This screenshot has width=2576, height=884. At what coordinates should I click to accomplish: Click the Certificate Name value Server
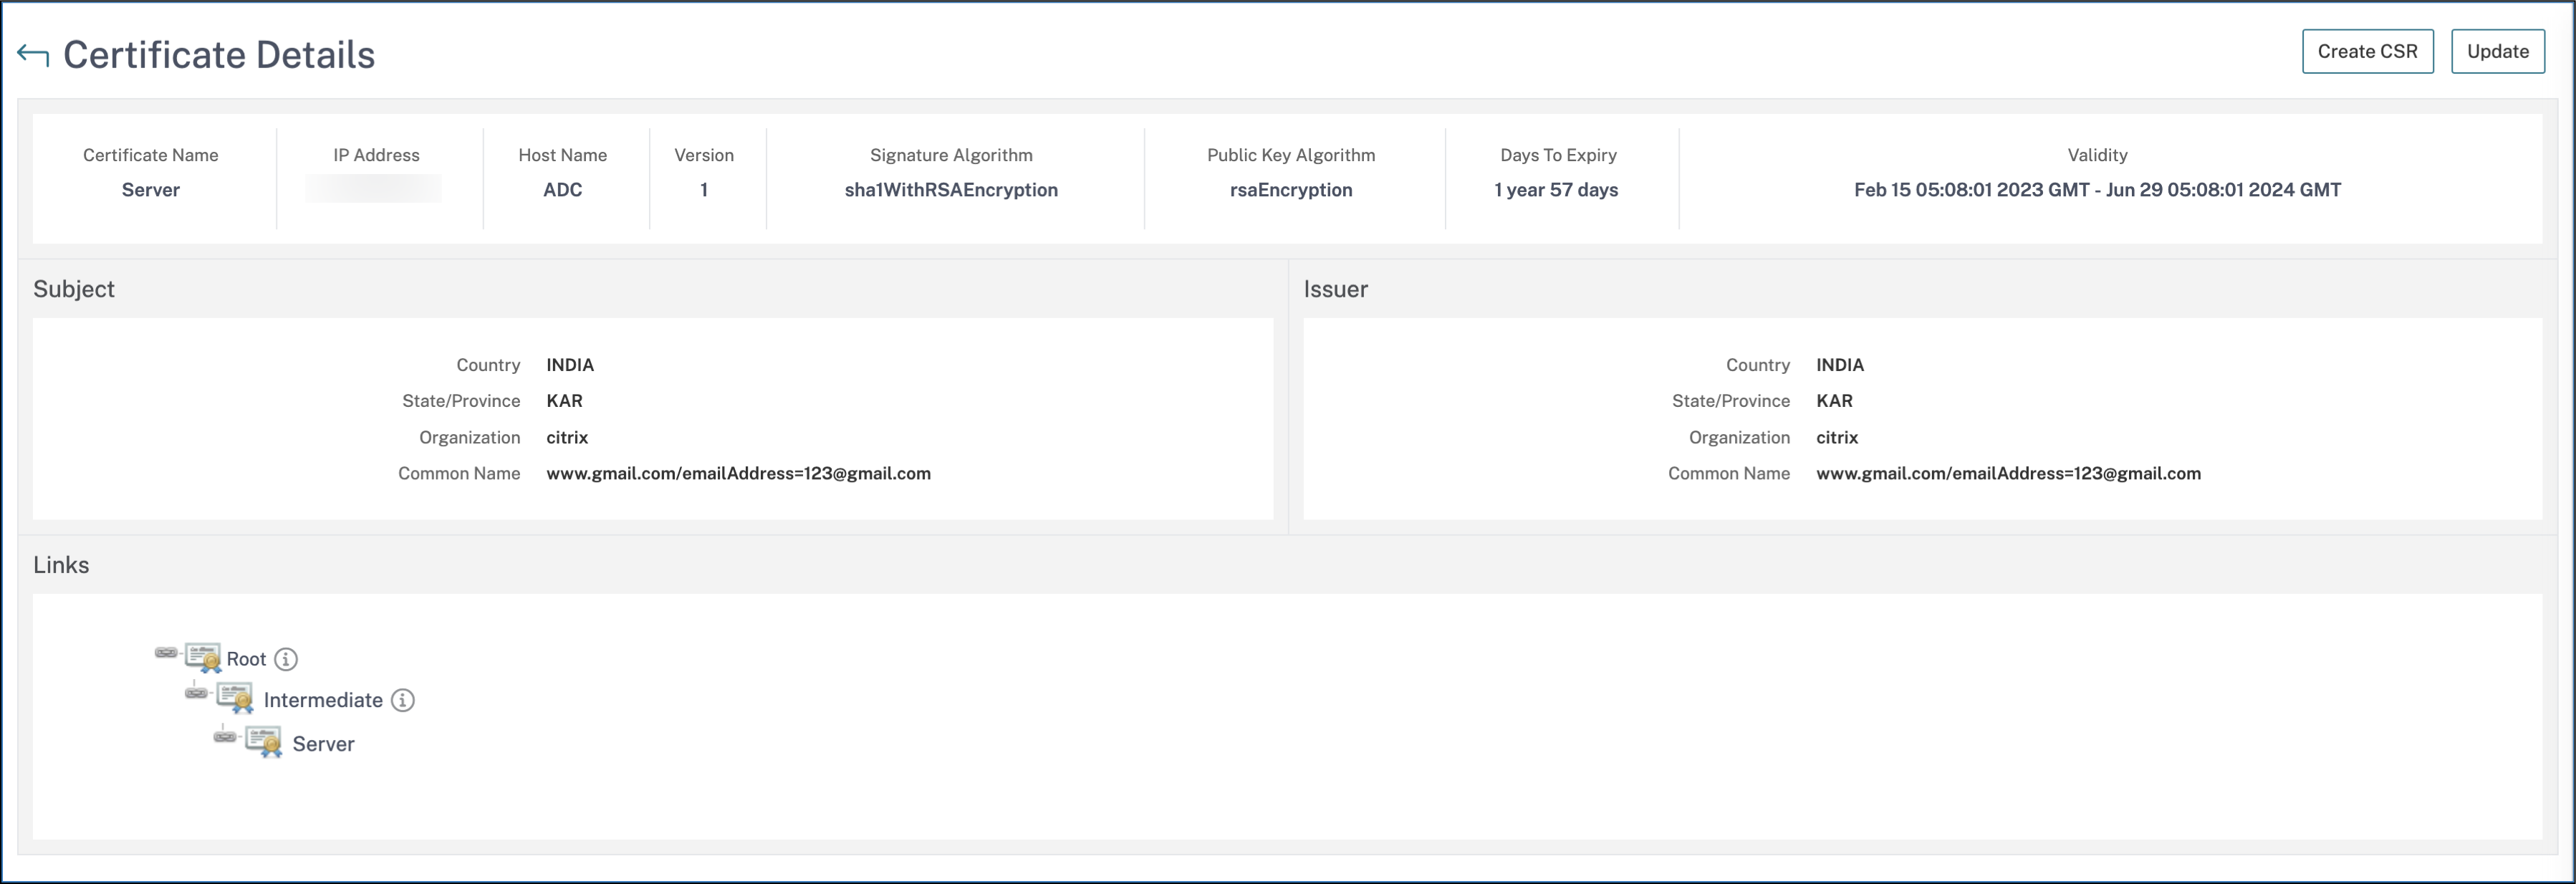pos(151,190)
